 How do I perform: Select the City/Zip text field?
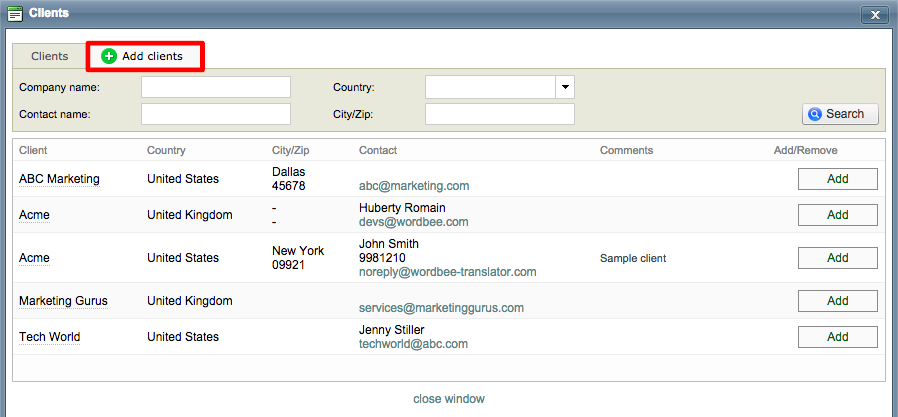point(499,114)
